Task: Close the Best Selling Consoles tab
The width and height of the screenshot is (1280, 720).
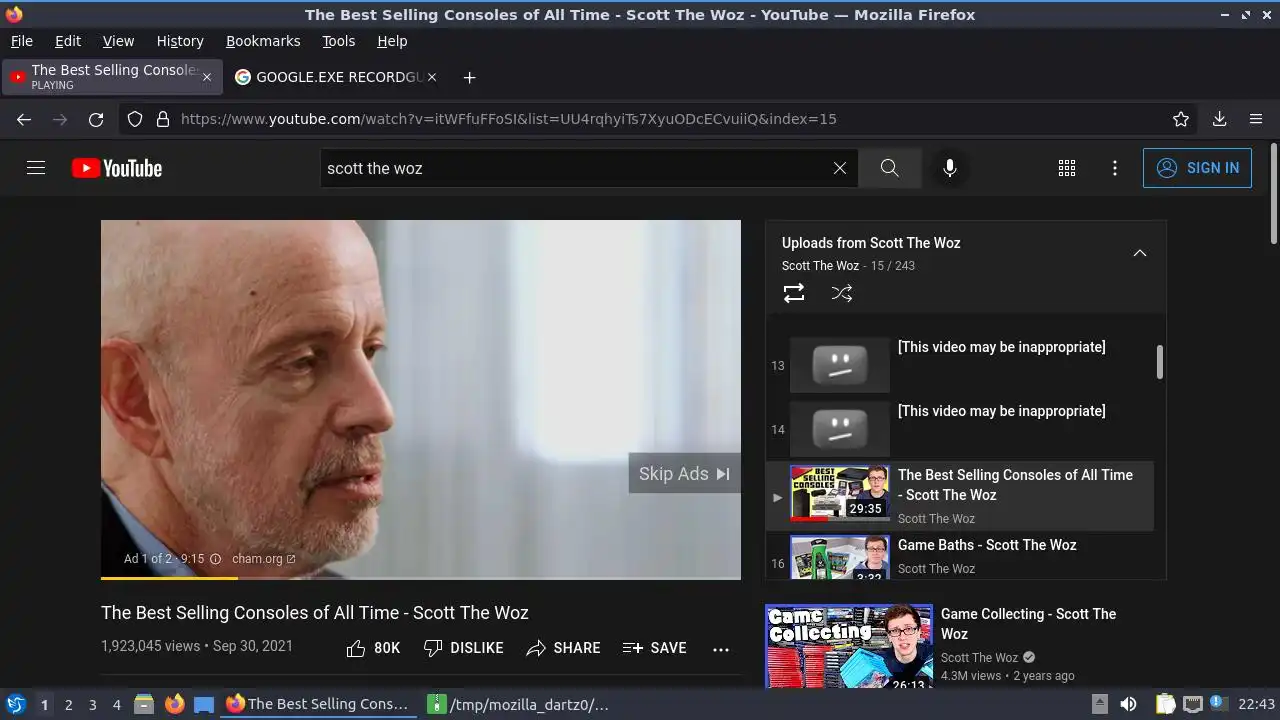Action: 207,77
